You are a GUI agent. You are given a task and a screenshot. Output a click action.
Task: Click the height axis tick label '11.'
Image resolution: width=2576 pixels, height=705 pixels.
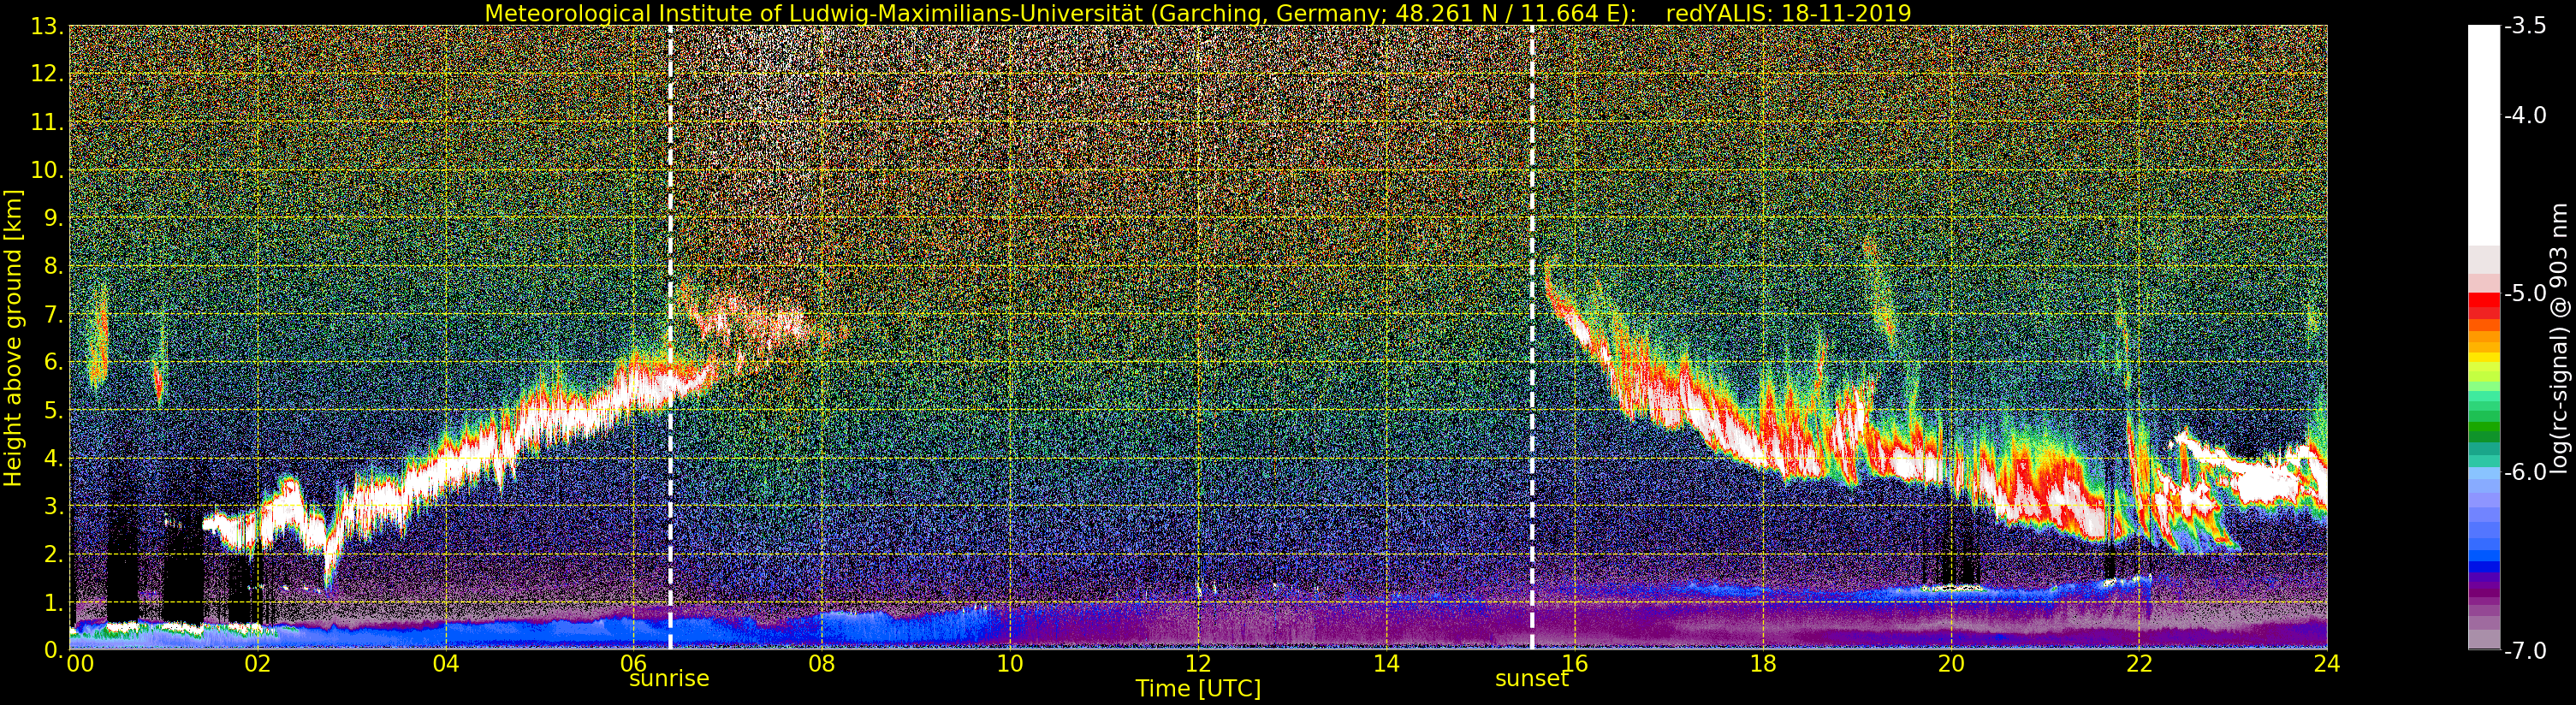47,122
